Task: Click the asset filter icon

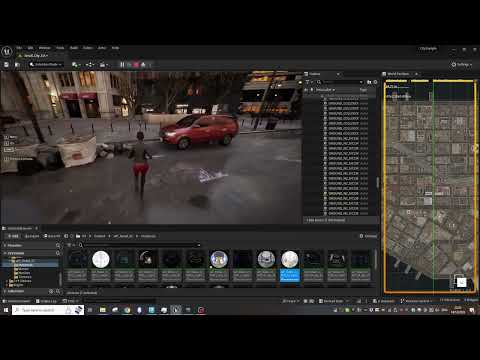Action: (x=71, y=245)
